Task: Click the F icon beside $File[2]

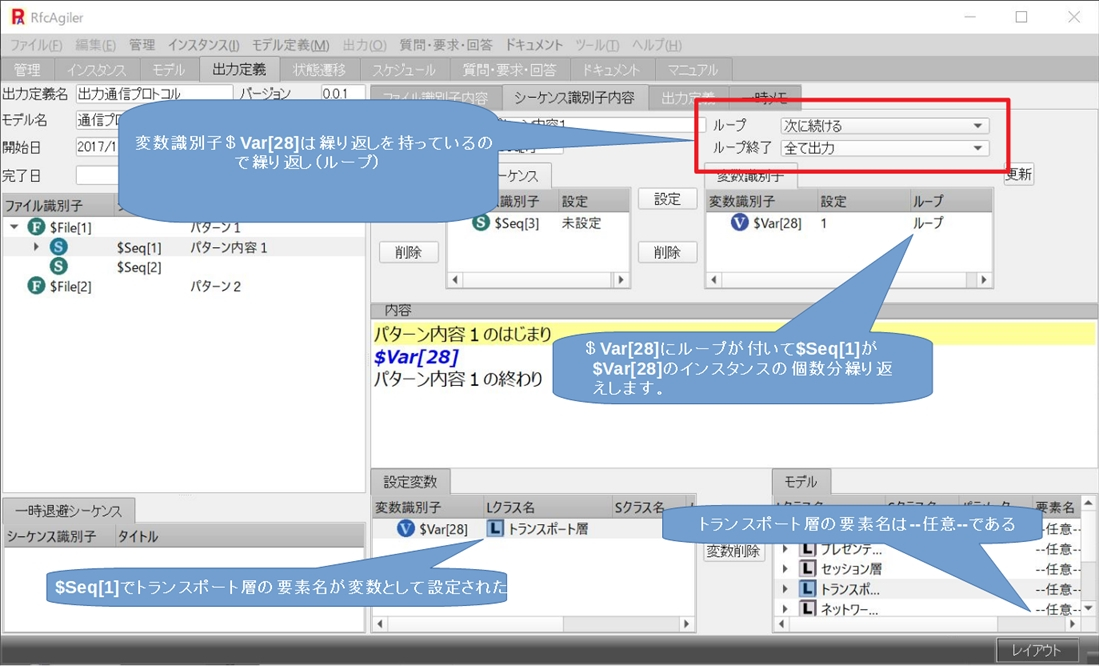Action: pos(36,286)
